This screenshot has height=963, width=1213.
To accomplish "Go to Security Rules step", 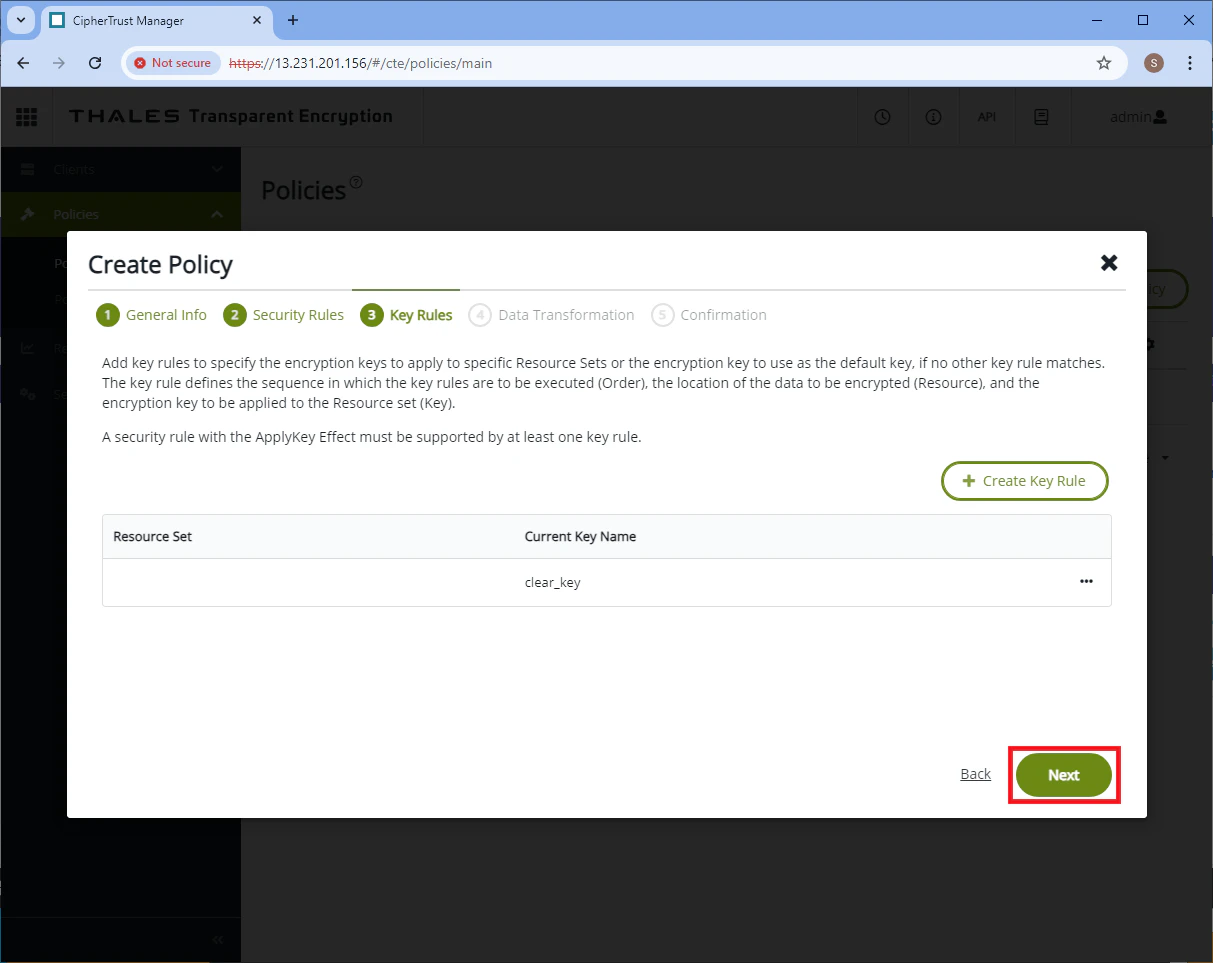I will pos(283,315).
